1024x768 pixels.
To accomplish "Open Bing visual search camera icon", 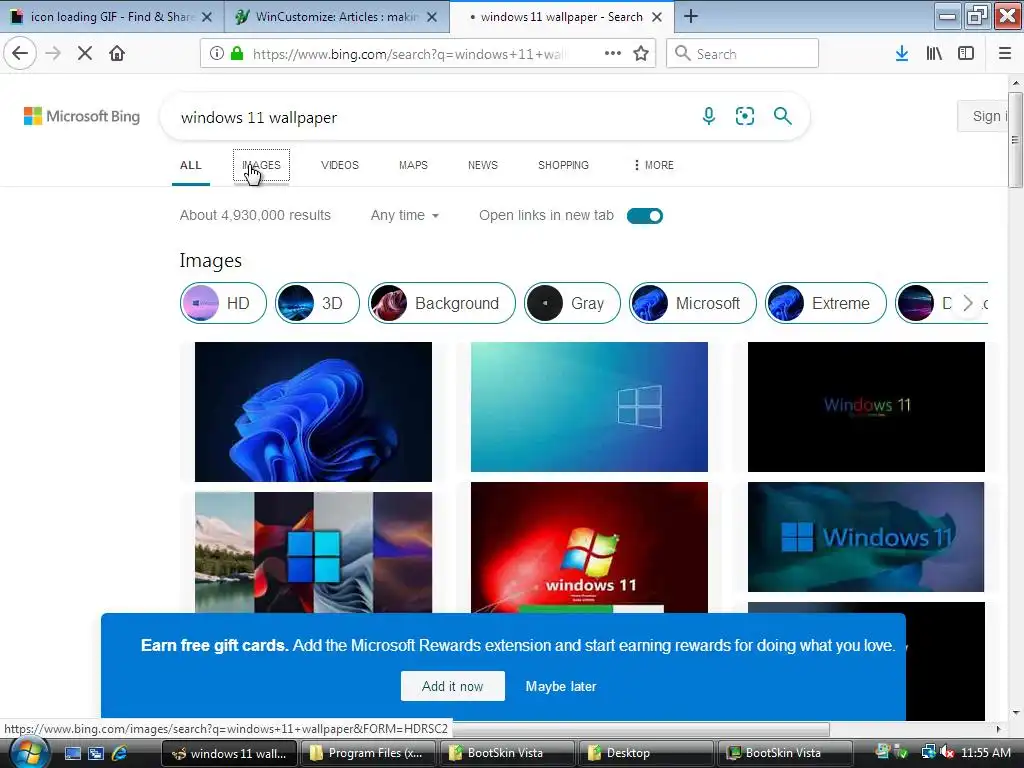I will 744,116.
